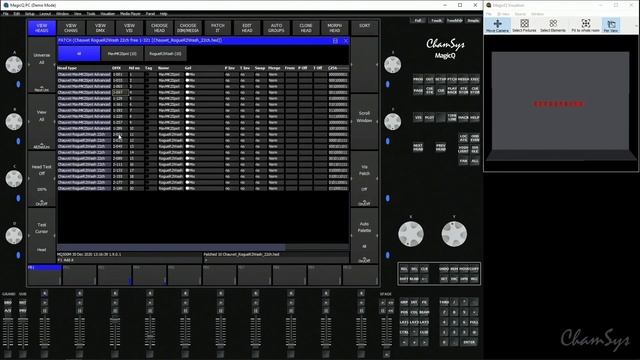Close the Patch window with X icon
Viewport: 640px width, 360px height.
click(346, 40)
